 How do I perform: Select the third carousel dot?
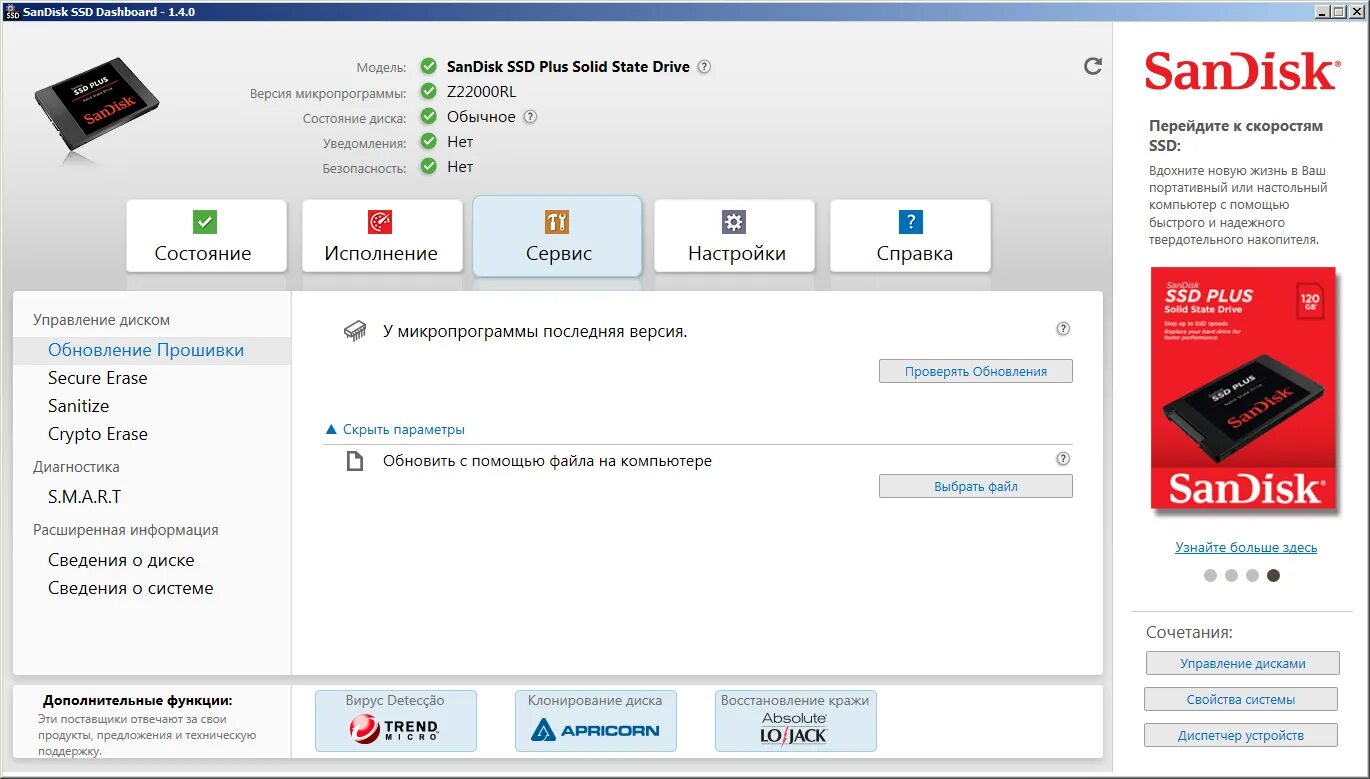pyautogui.click(x=1252, y=575)
